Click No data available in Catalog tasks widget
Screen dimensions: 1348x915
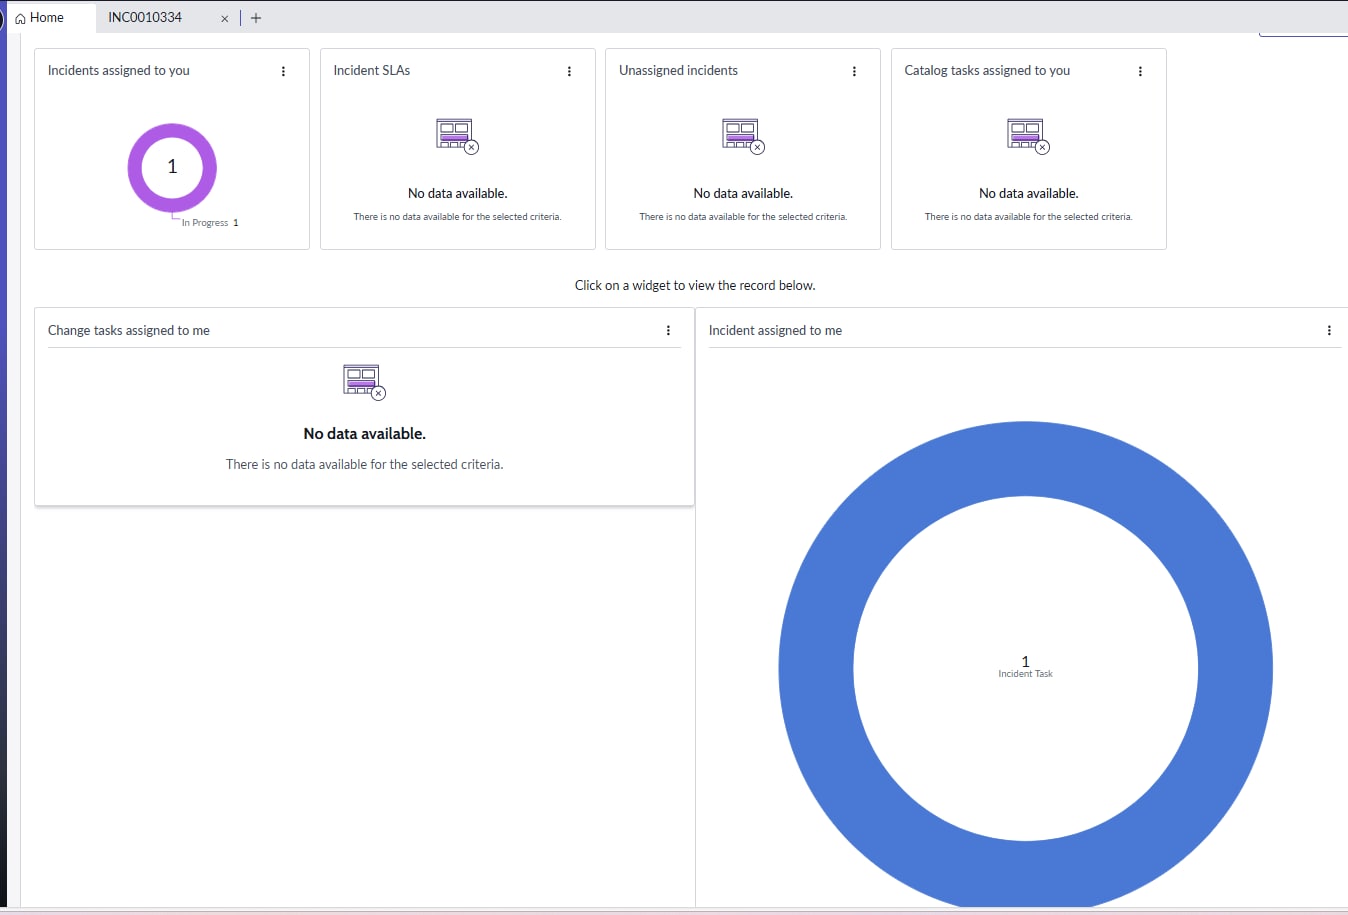click(1028, 194)
